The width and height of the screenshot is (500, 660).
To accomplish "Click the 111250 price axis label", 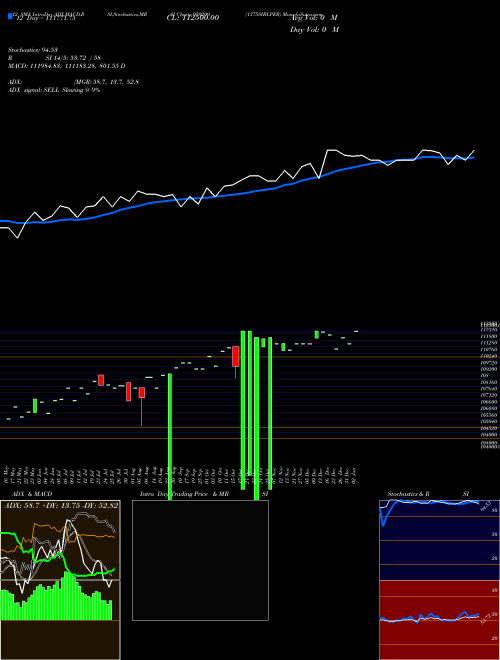I will tap(489, 343).
